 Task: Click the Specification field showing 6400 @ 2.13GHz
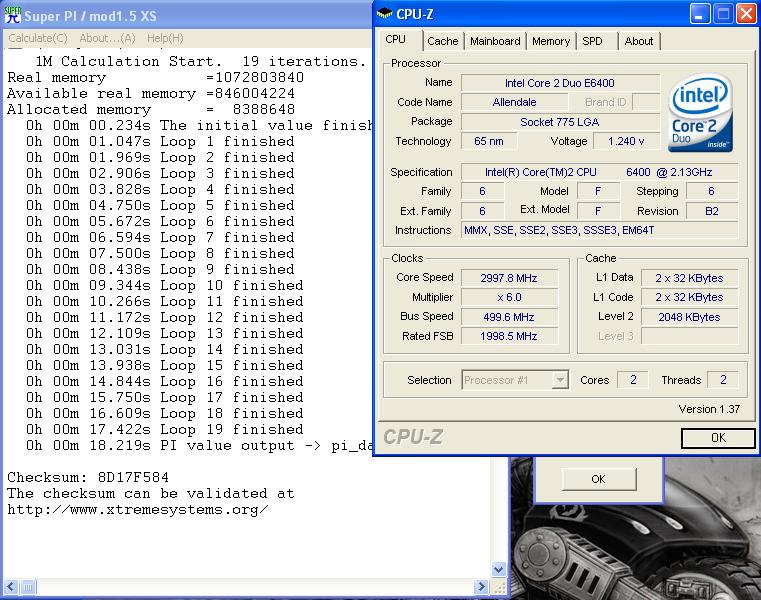click(x=599, y=172)
